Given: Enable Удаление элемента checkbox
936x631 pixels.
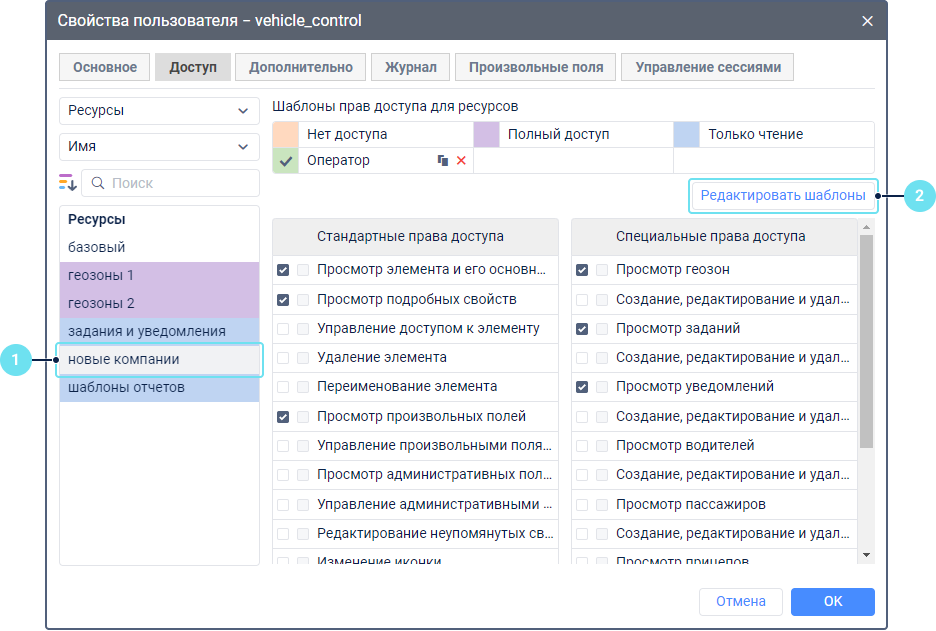Looking at the screenshot, I should pos(283,357).
